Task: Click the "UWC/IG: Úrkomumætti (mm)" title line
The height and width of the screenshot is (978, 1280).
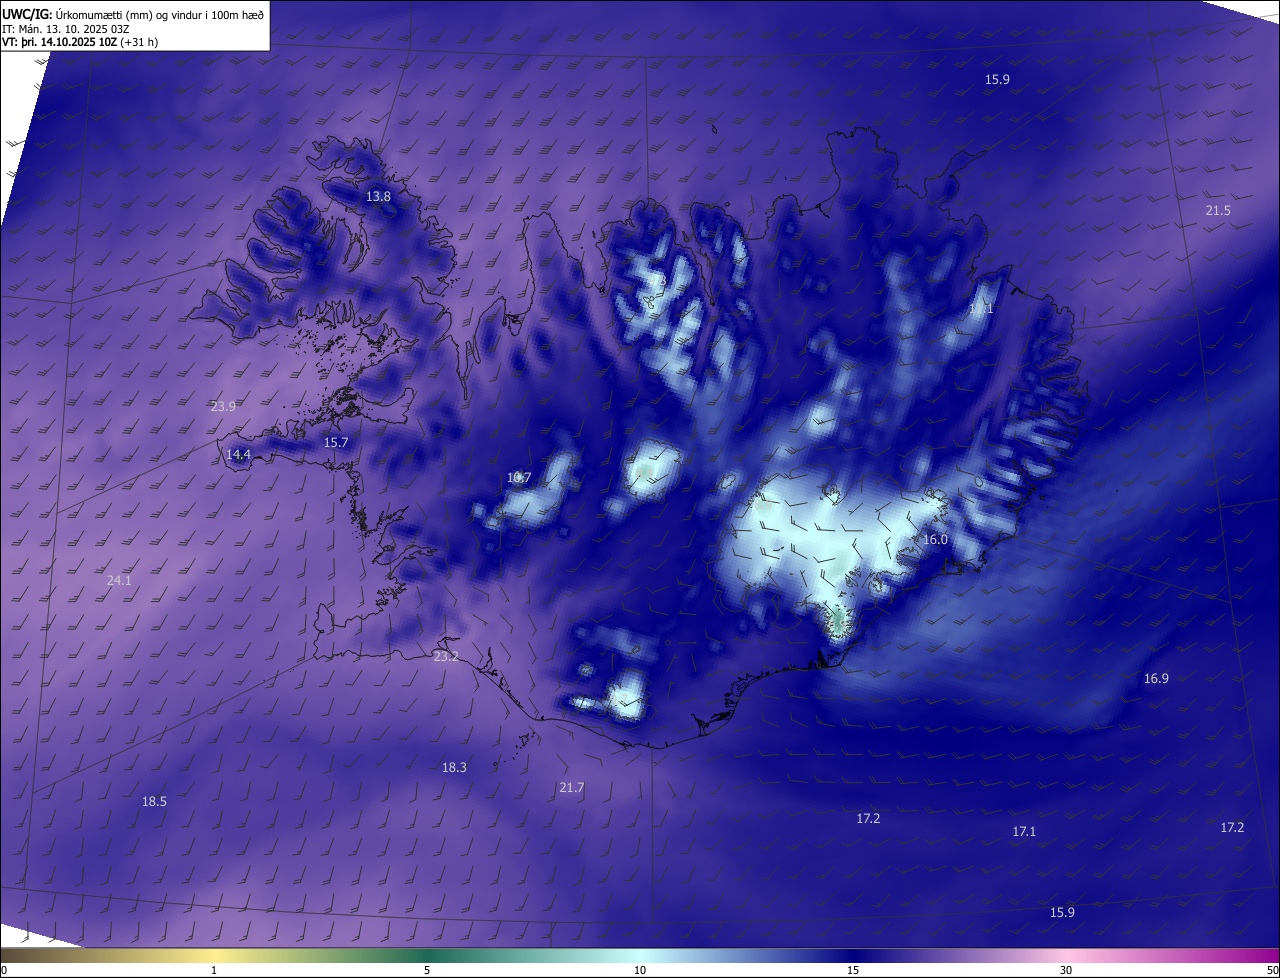Action: coord(133,13)
